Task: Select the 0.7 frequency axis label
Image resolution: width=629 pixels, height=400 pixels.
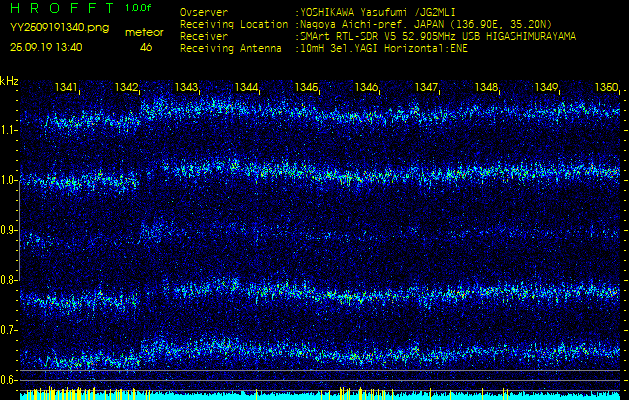Action: (x=9, y=330)
